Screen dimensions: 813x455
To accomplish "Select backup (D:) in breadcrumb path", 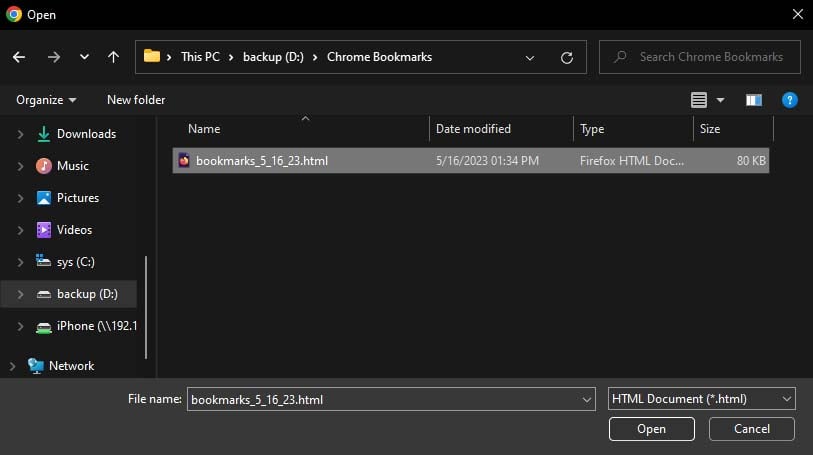I will (x=273, y=57).
